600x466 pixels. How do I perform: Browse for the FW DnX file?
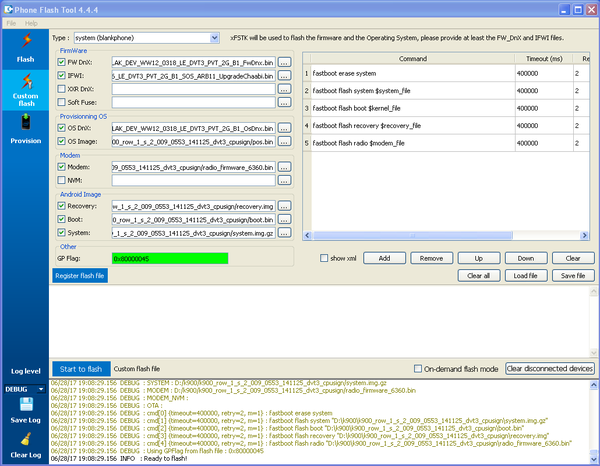click(x=285, y=62)
